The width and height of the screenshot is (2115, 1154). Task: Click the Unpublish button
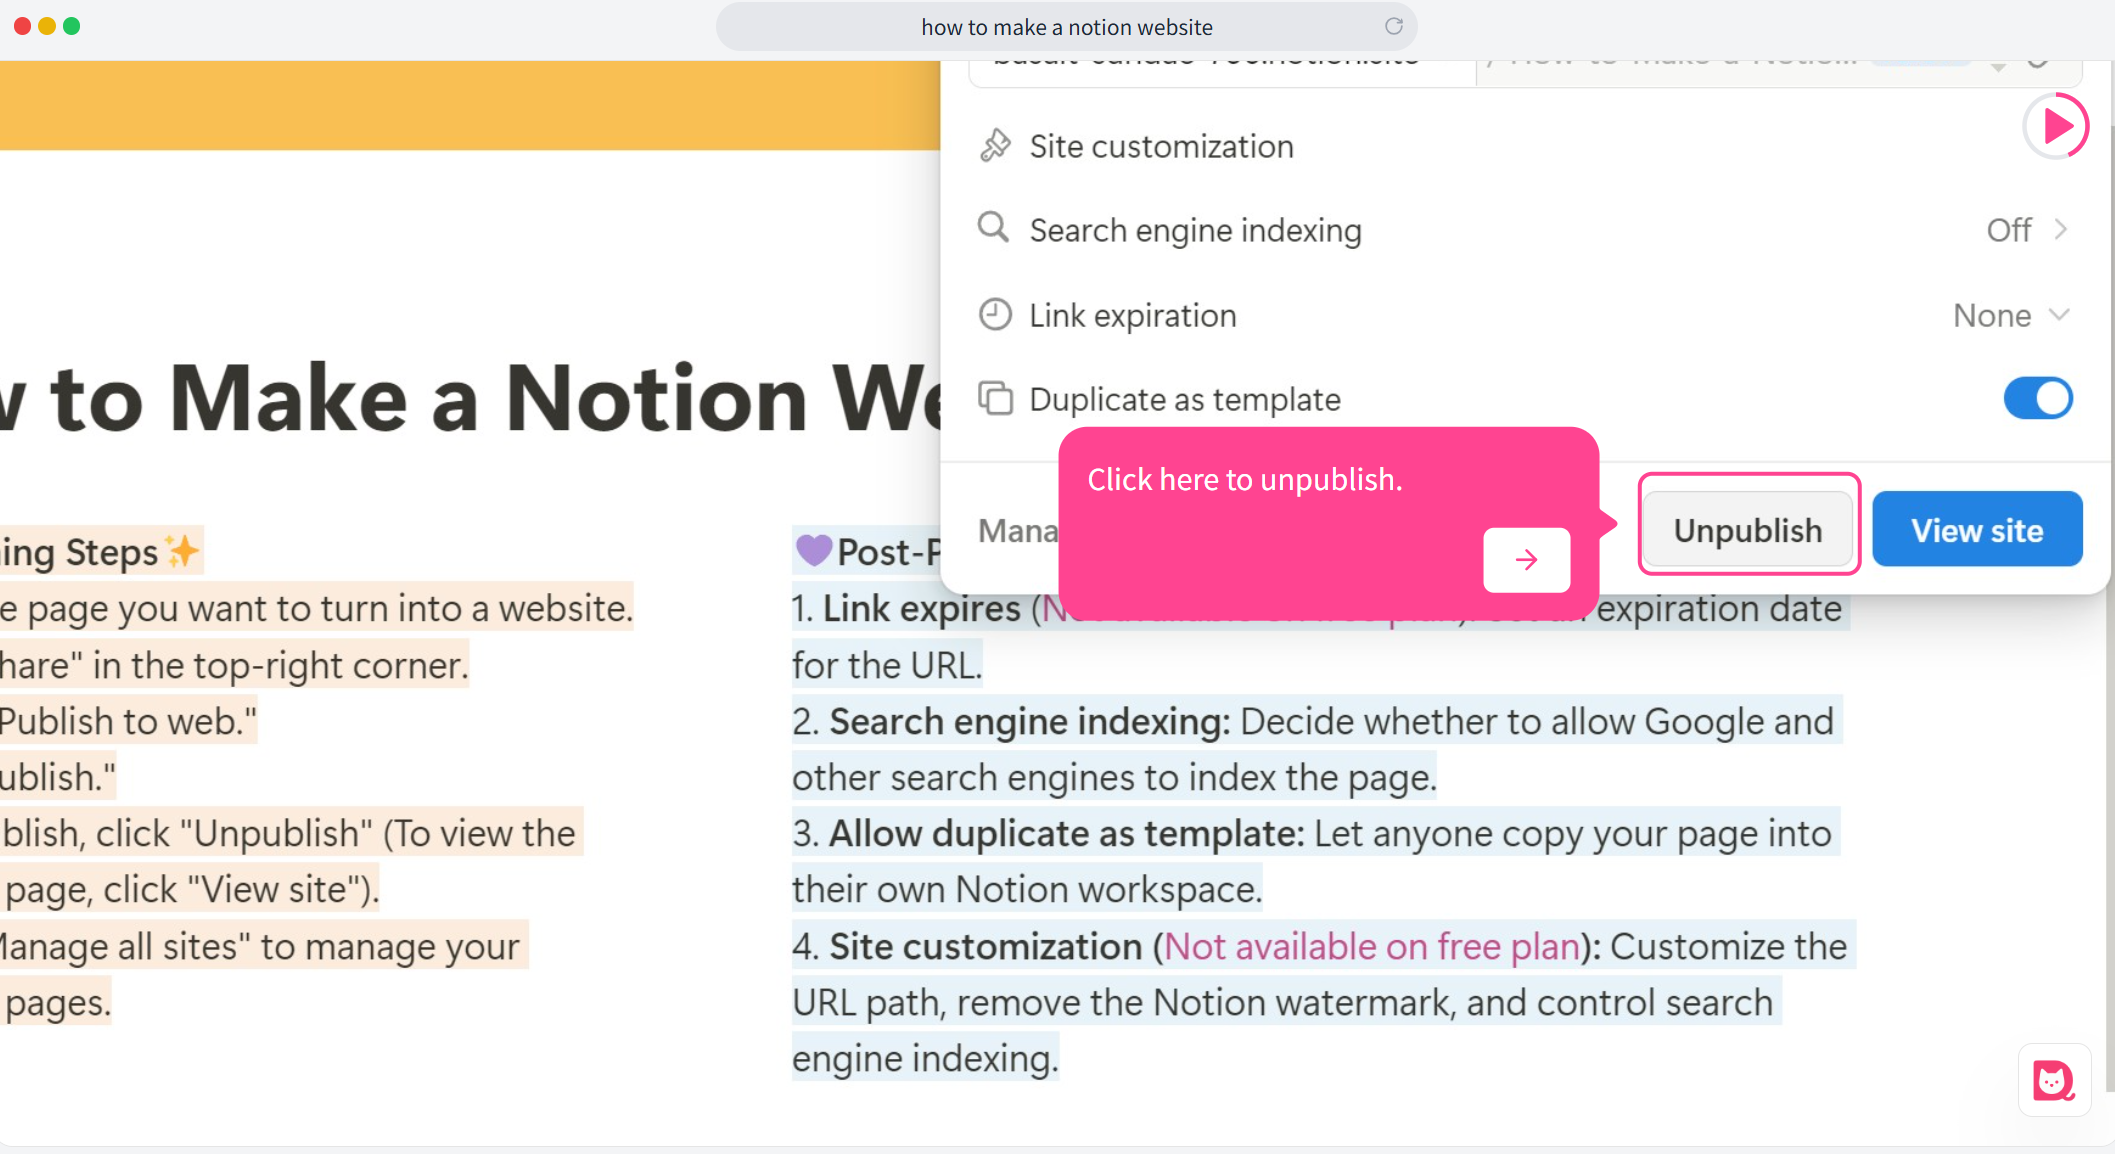pos(1748,529)
